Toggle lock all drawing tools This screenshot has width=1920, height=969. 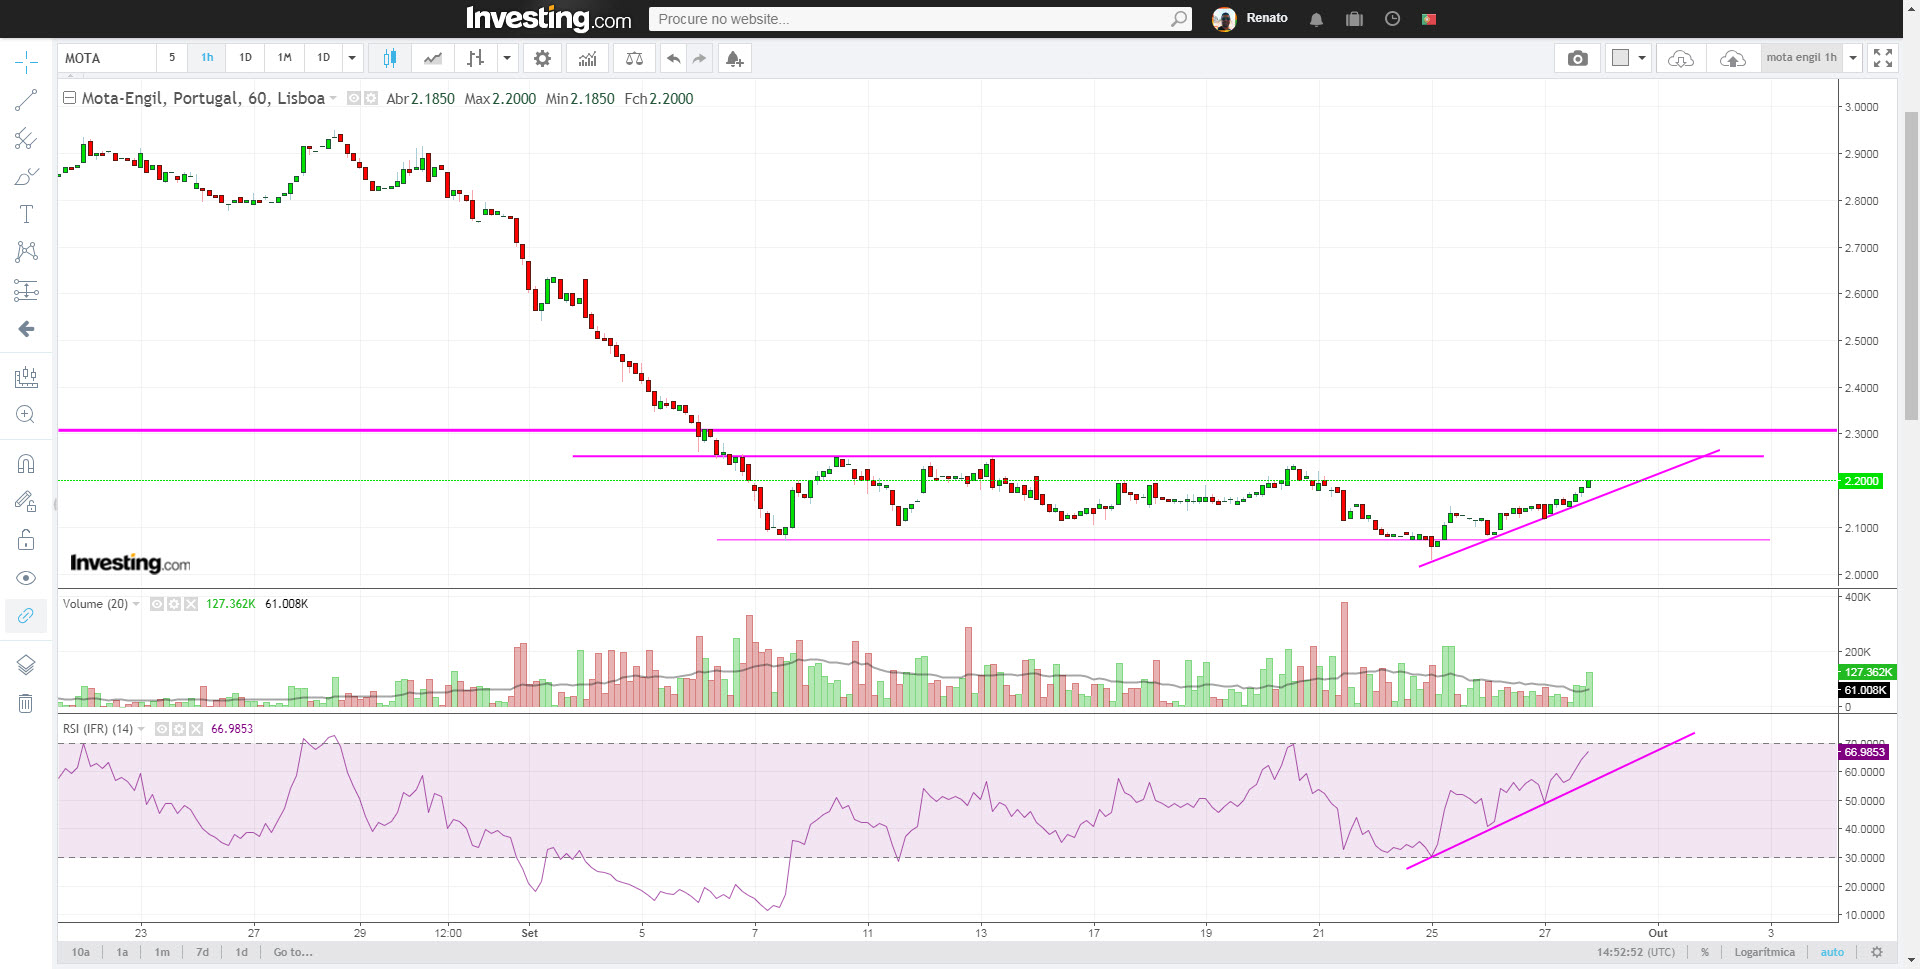coord(26,541)
